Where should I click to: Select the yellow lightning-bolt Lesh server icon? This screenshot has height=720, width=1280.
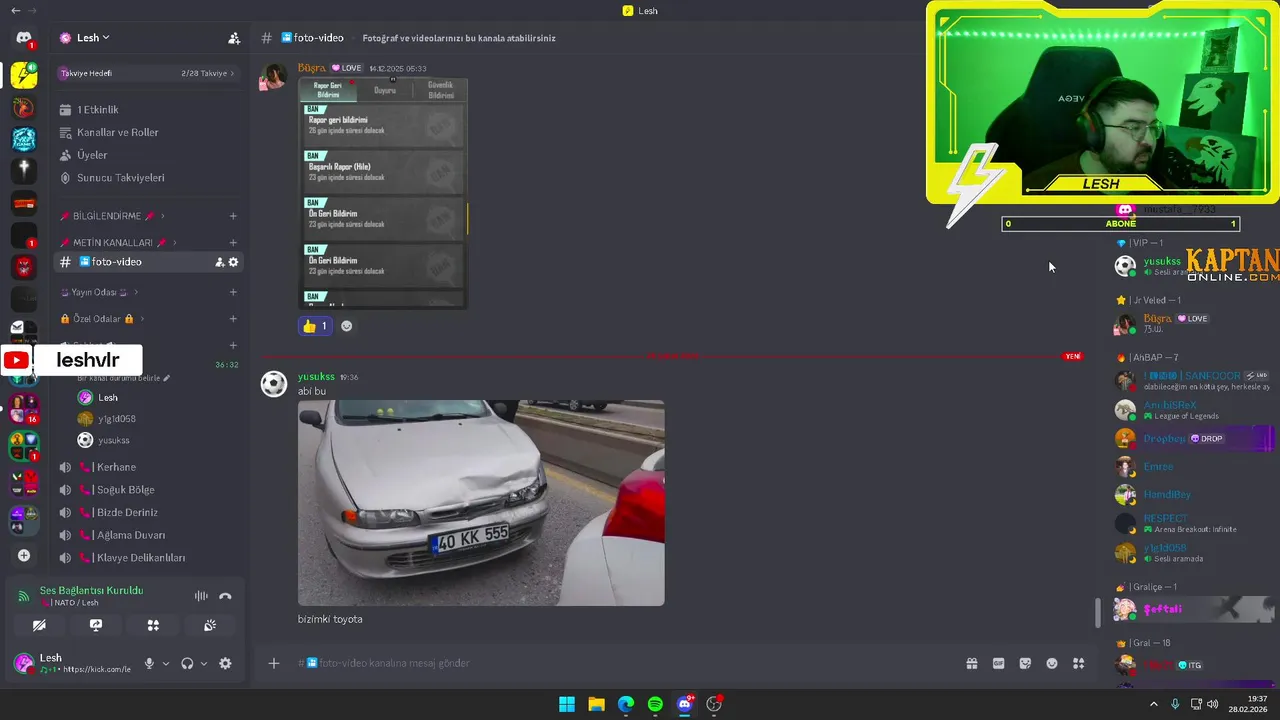coord(24,74)
